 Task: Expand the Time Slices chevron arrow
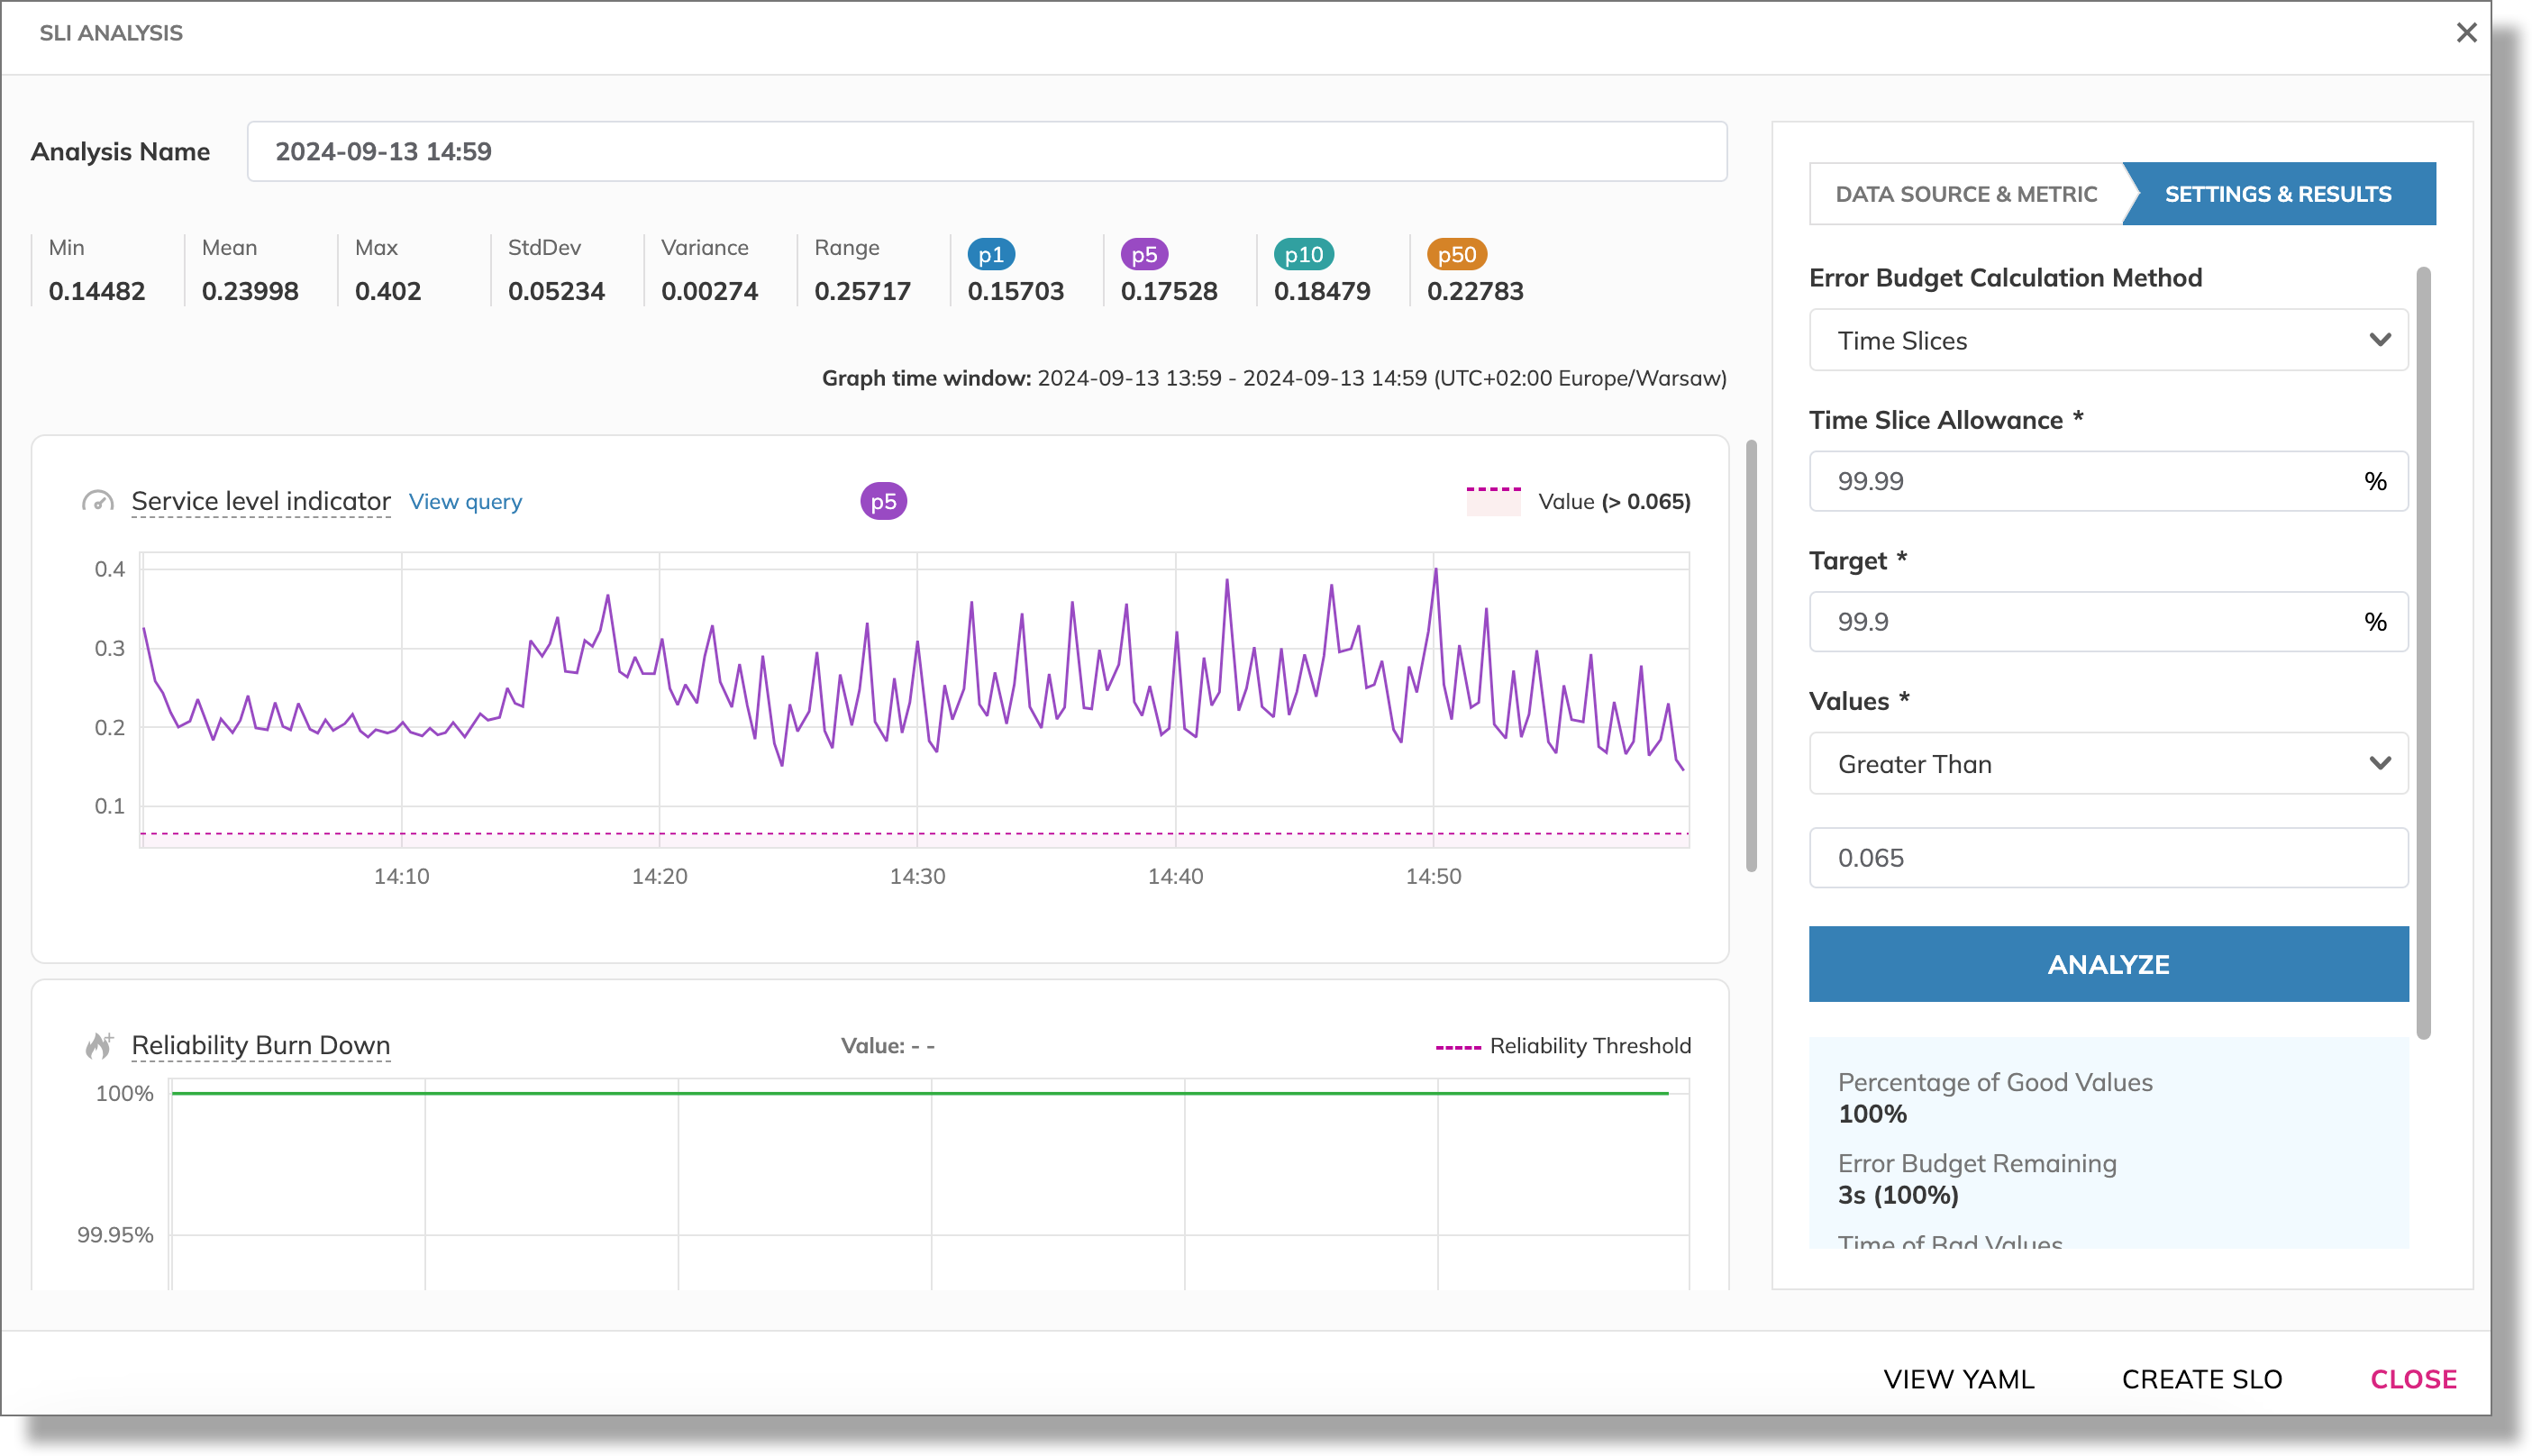click(2380, 340)
